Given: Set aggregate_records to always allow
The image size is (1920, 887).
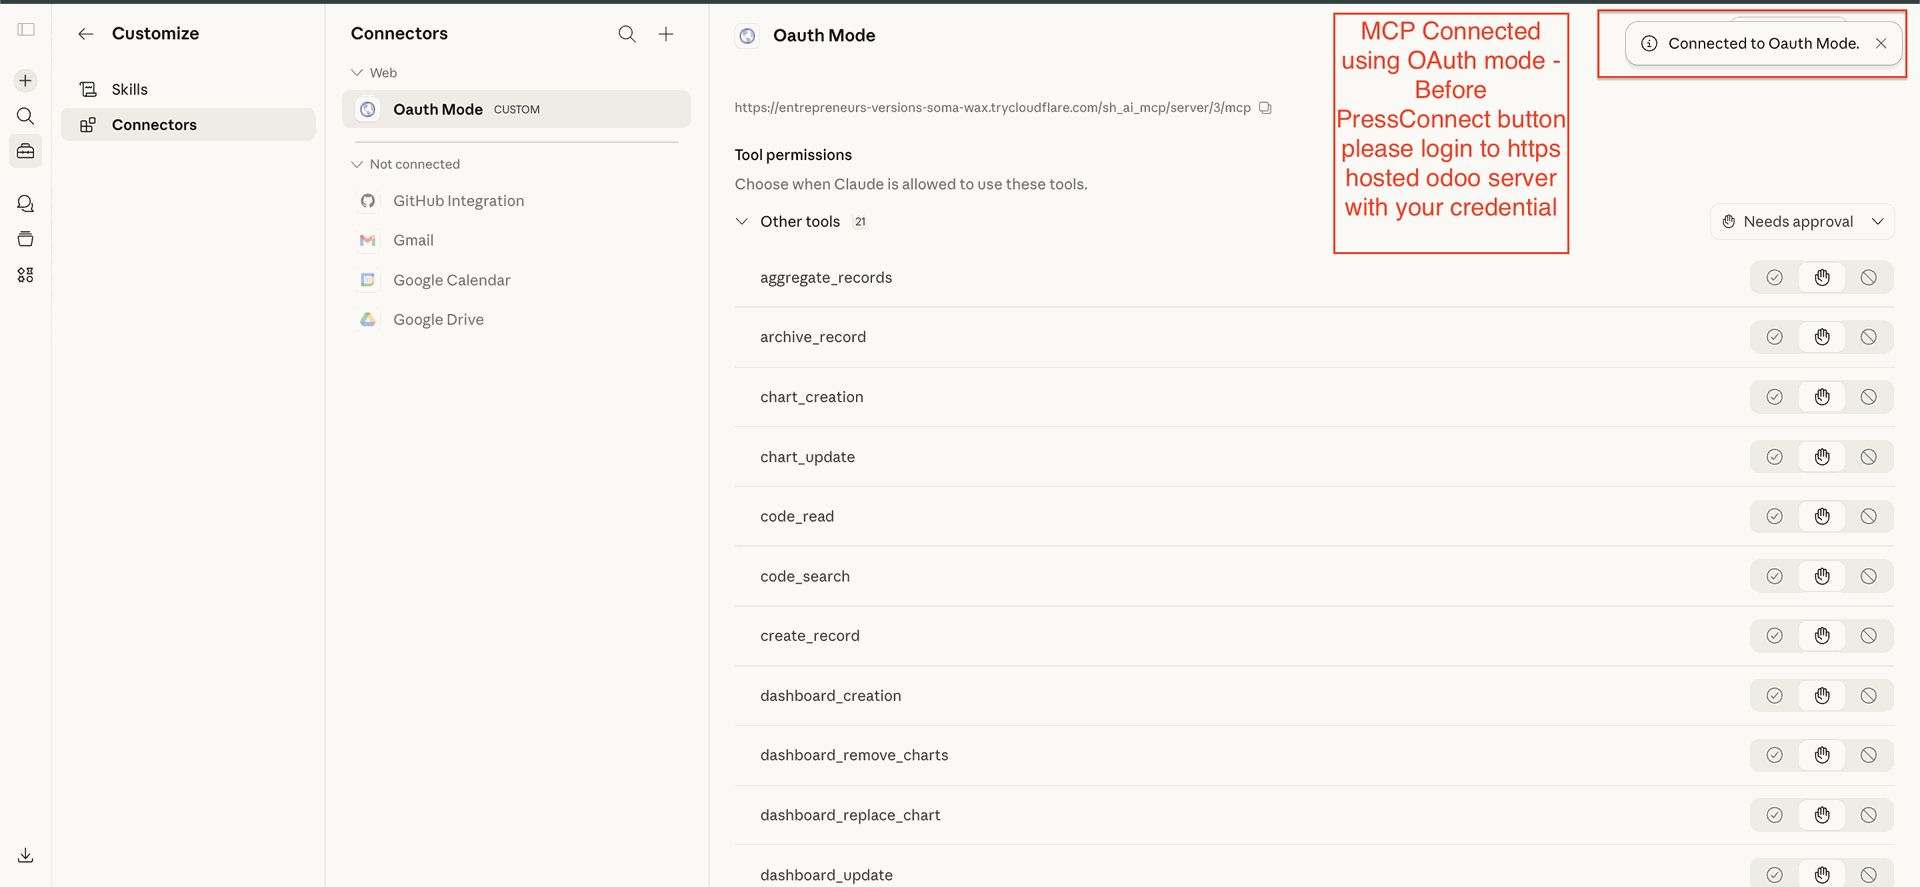Looking at the screenshot, I should click(1774, 278).
